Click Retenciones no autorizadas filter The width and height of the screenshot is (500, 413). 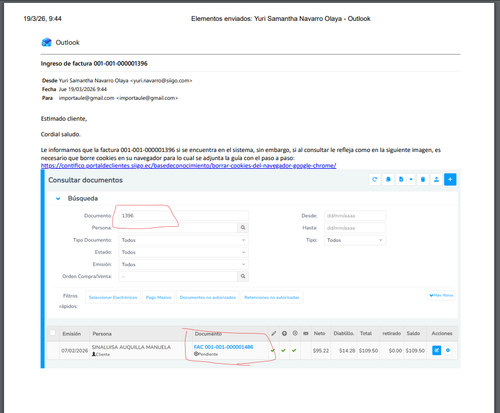[272, 297]
